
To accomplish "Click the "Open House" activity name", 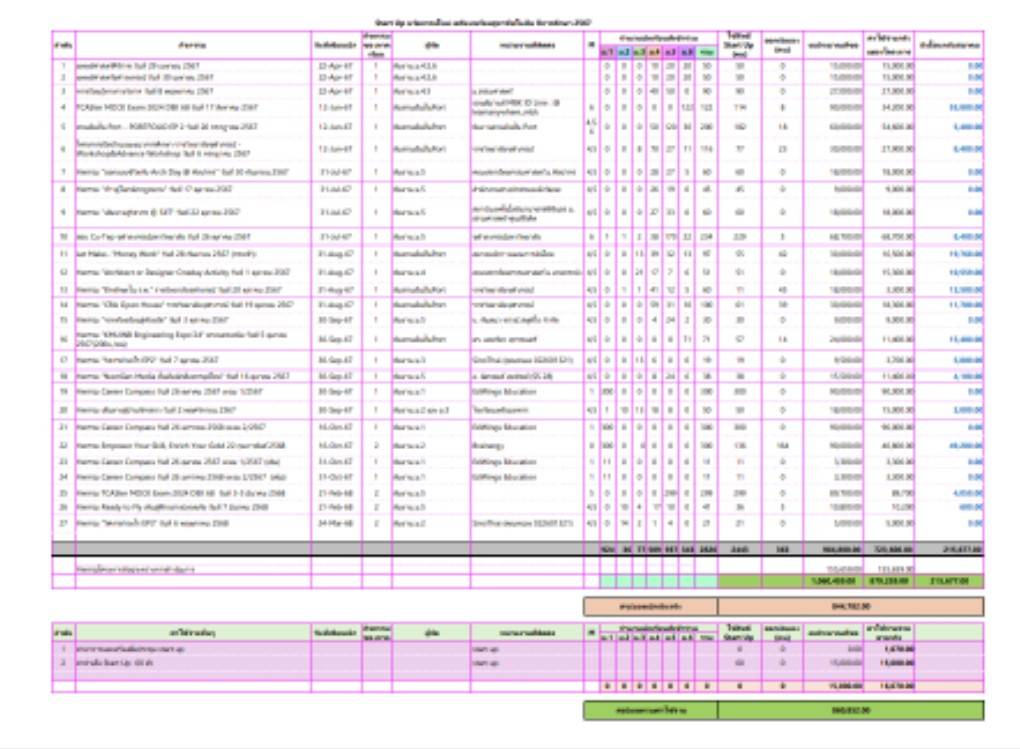I will tap(185, 305).
